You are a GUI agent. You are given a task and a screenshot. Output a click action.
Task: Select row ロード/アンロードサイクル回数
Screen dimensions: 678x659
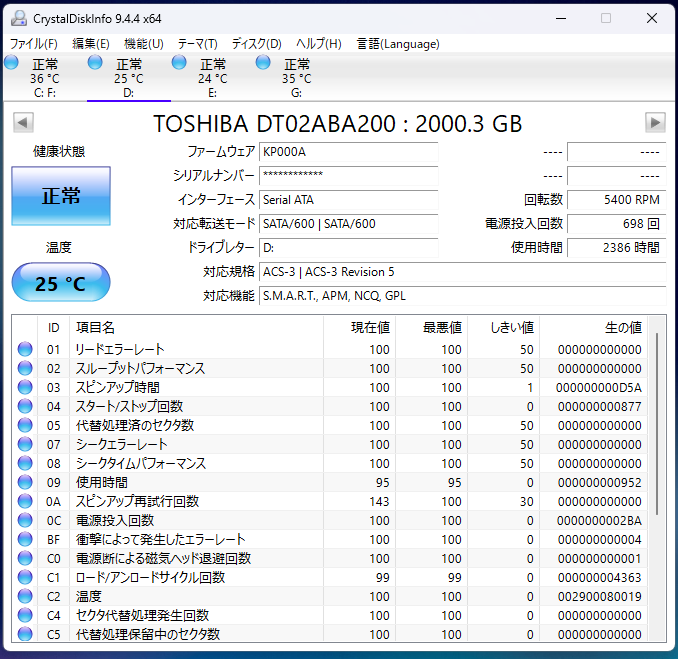[x=329, y=577]
